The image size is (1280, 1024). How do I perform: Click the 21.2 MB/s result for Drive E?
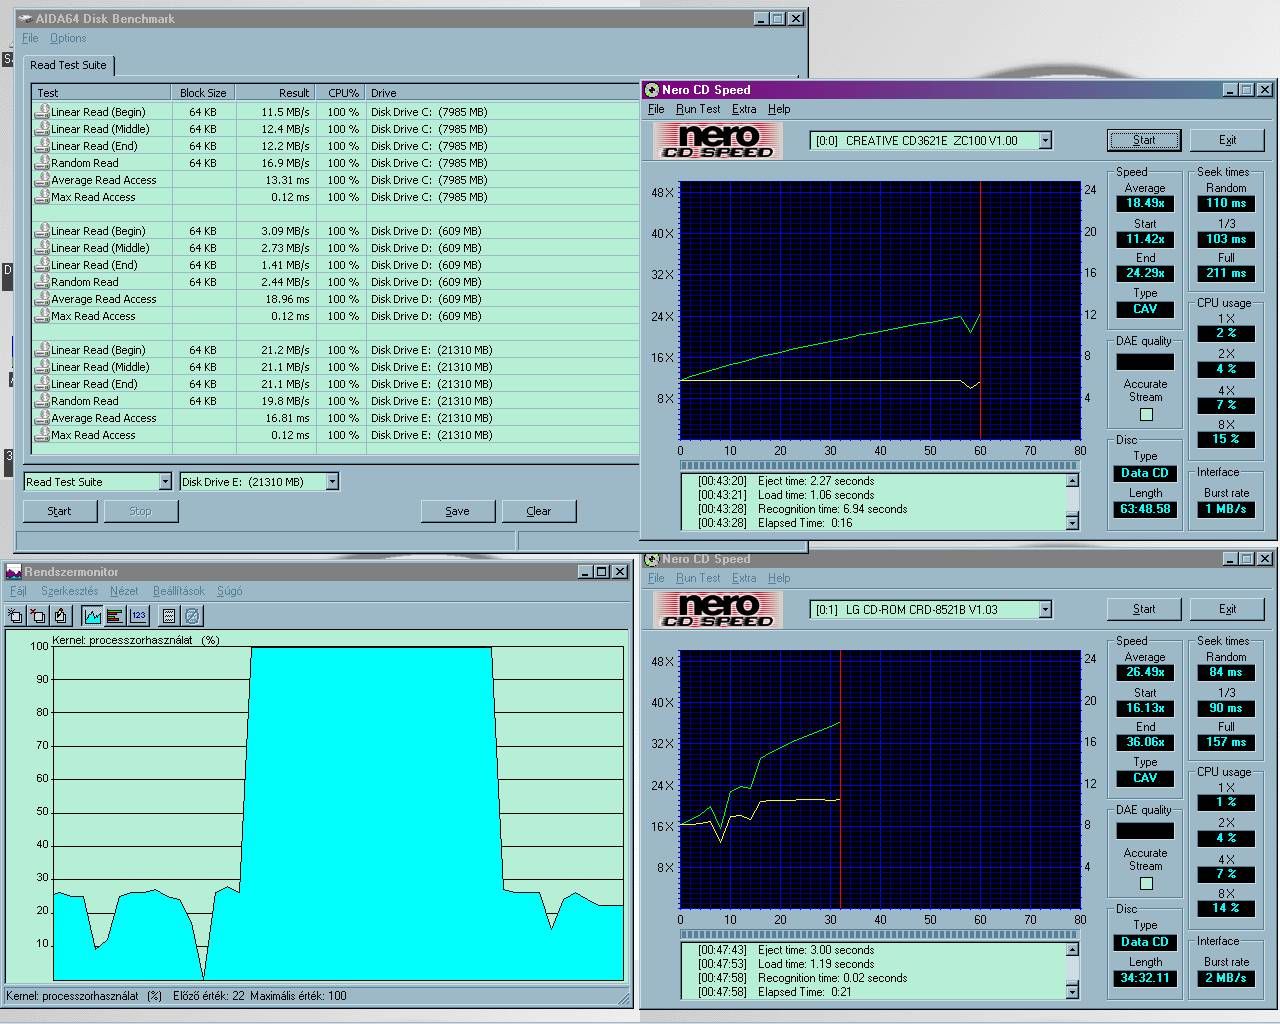pos(285,350)
